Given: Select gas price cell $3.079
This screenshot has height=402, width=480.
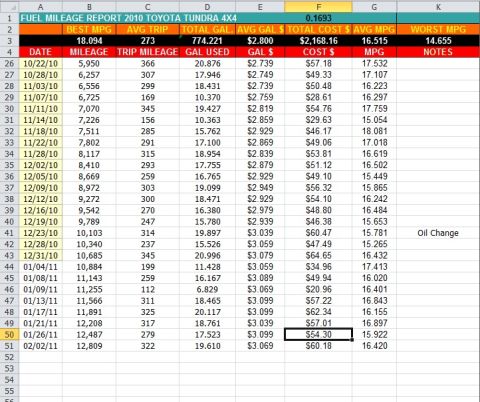Looking at the screenshot, I should coord(260,255).
